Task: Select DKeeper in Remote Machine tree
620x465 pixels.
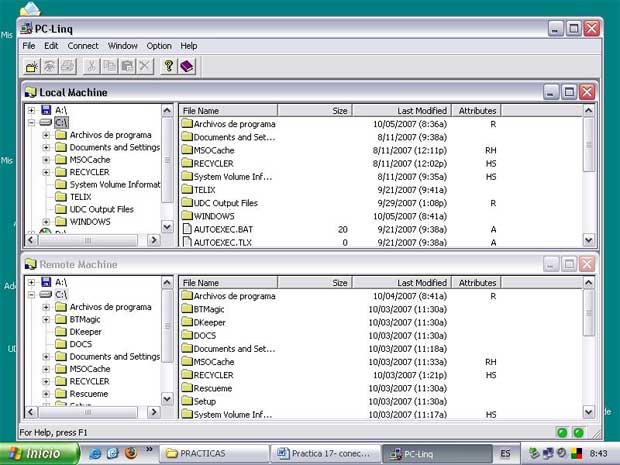Action: [x=85, y=332]
